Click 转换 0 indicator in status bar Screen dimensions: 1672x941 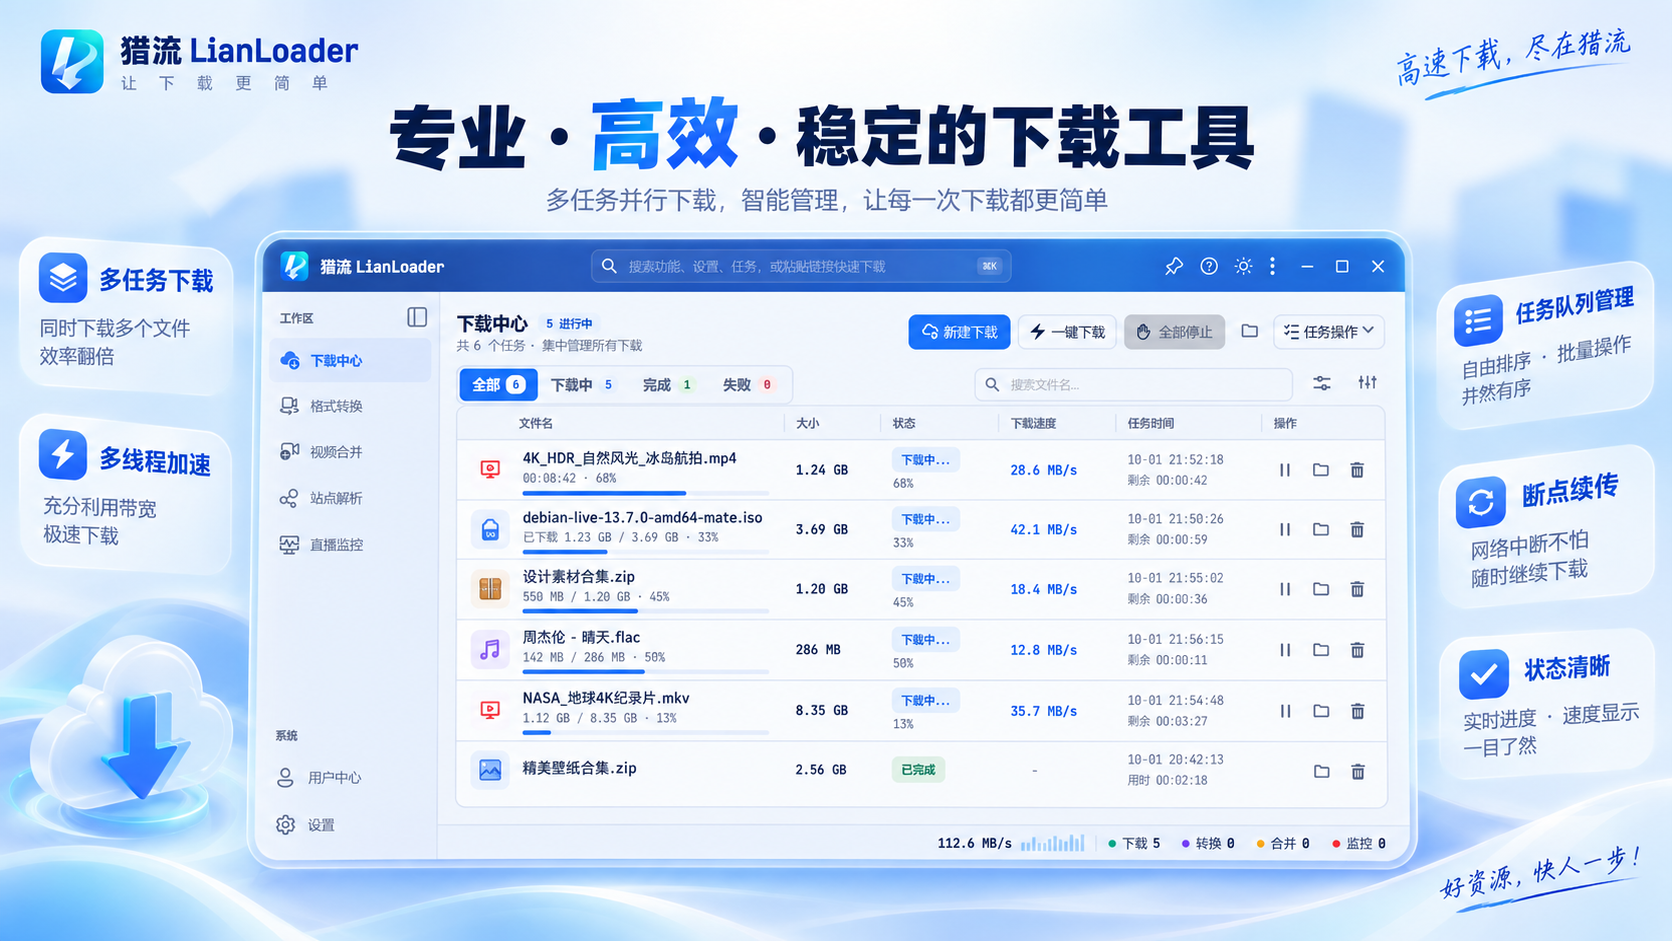pyautogui.click(x=1208, y=843)
